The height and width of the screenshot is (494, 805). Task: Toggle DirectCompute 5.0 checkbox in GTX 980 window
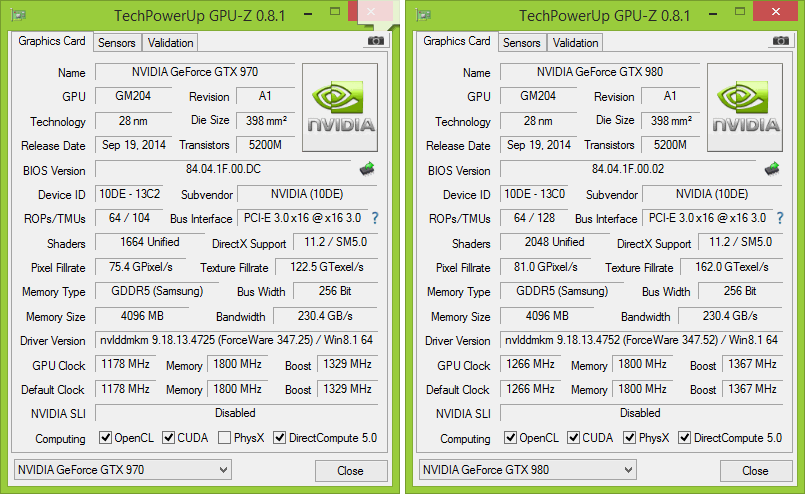click(684, 438)
